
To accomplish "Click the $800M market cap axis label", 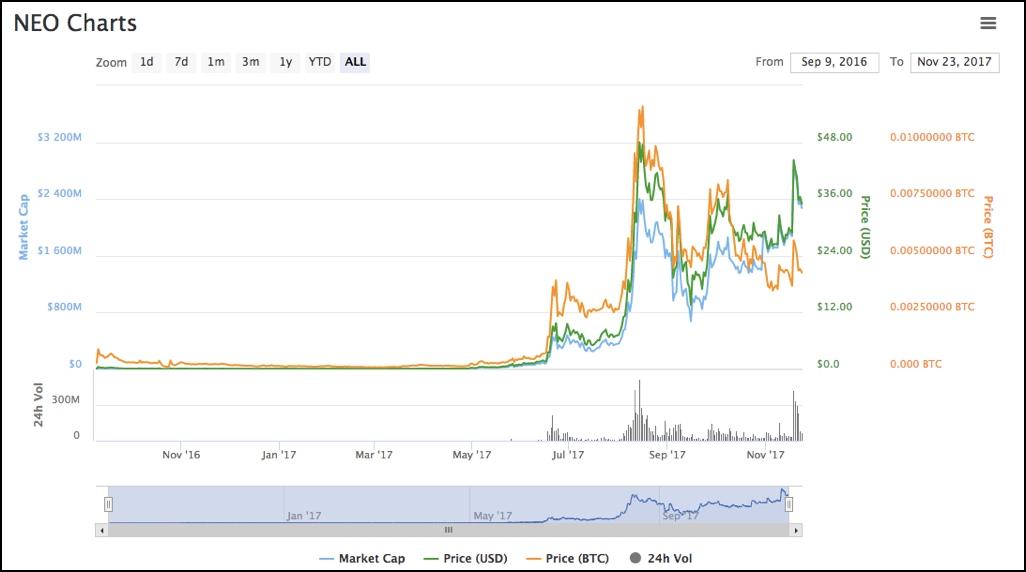I will point(64,307).
